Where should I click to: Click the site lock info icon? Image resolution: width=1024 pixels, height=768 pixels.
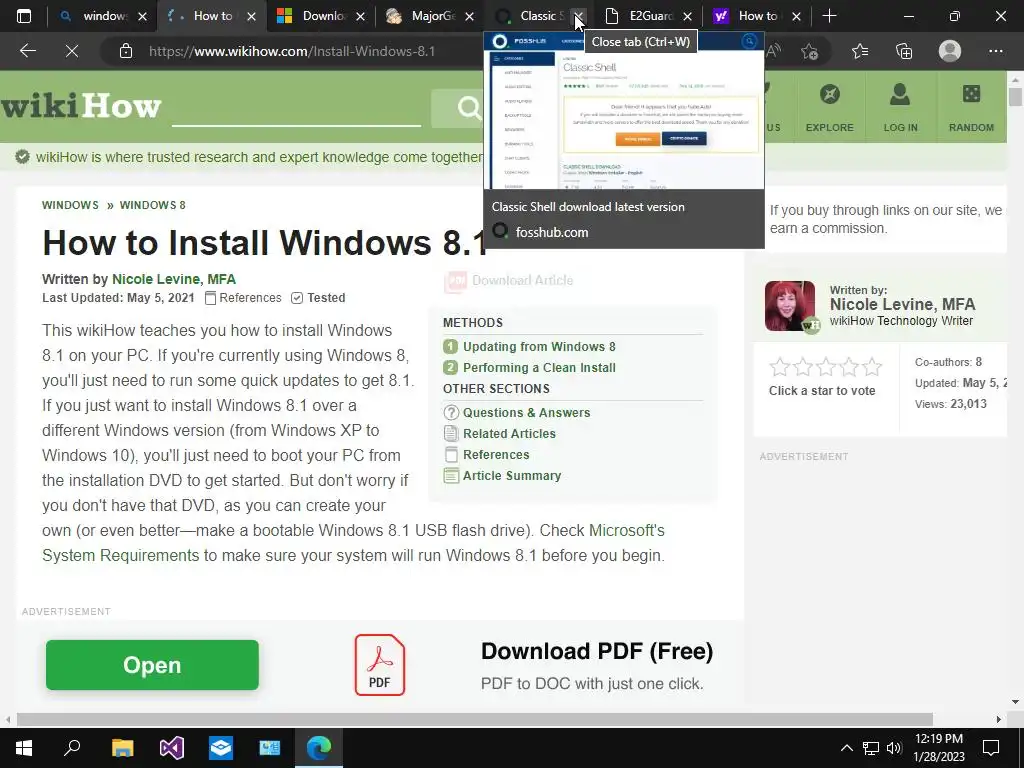click(x=126, y=51)
